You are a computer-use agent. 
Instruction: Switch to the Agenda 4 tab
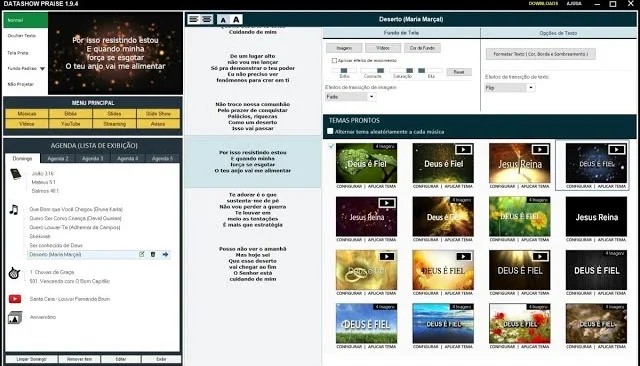(128, 158)
